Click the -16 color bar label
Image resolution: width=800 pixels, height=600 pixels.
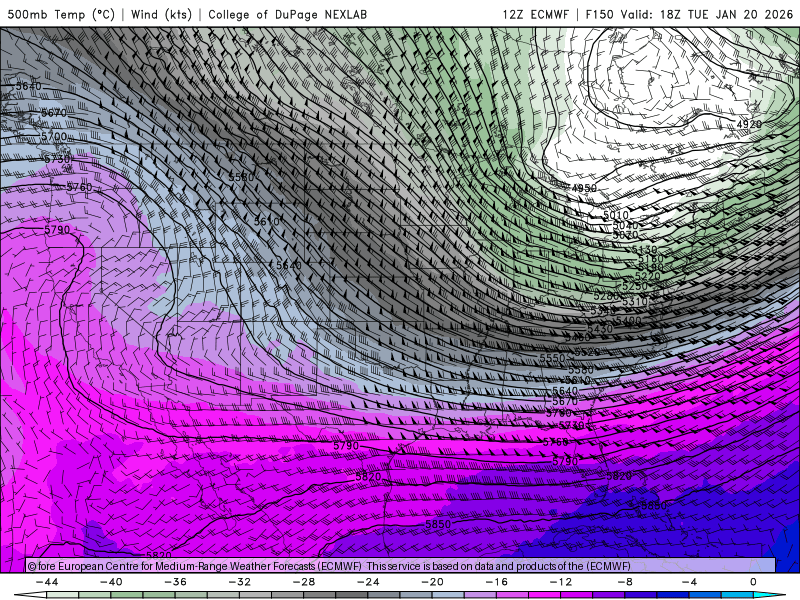(x=497, y=582)
